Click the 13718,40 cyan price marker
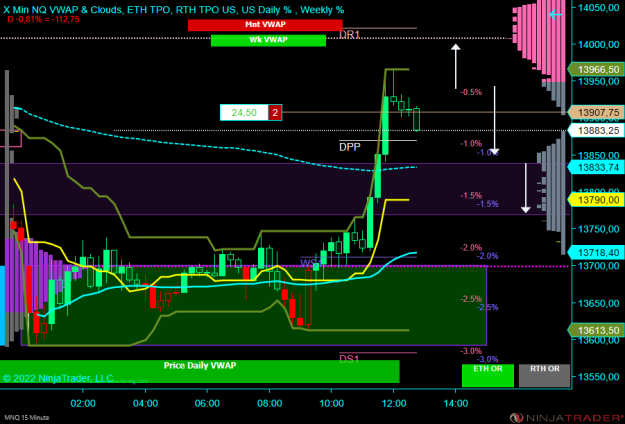 [598, 252]
